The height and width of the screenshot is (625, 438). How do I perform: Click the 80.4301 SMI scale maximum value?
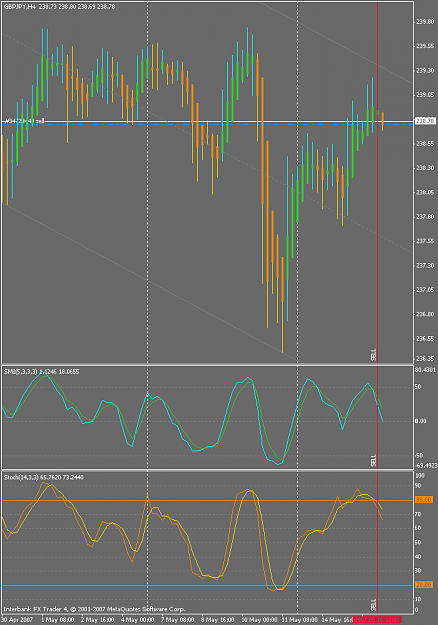tap(425, 370)
